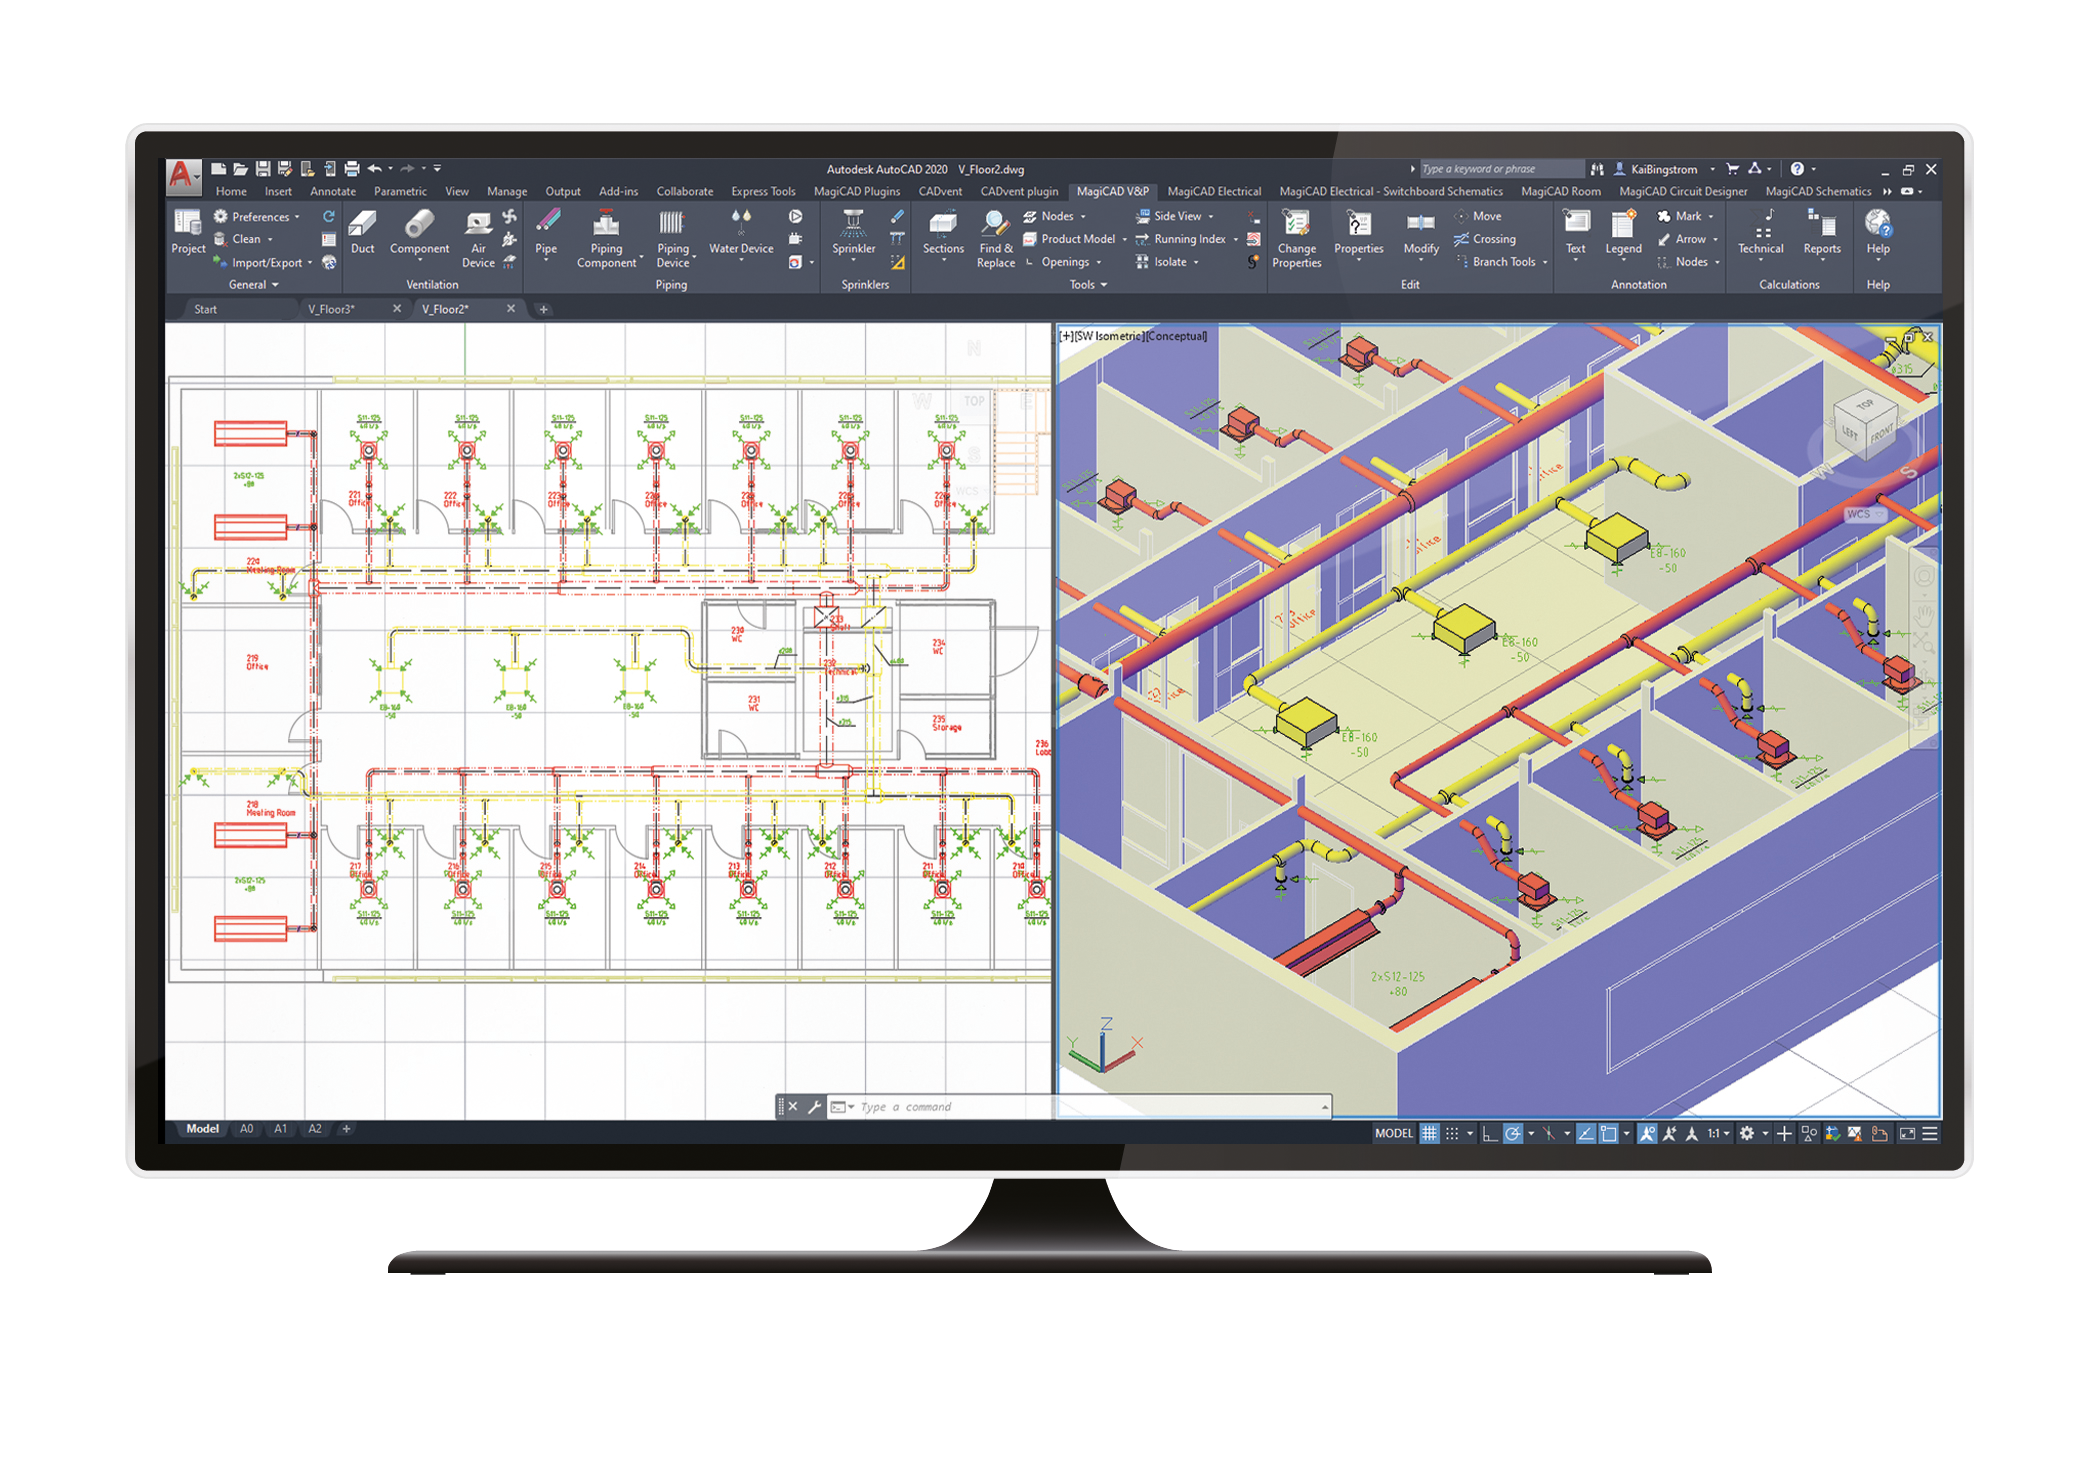The image size is (2083, 1458).
Task: Switch to the MagiCAD Electrical ribbon tab
Action: (x=1213, y=191)
